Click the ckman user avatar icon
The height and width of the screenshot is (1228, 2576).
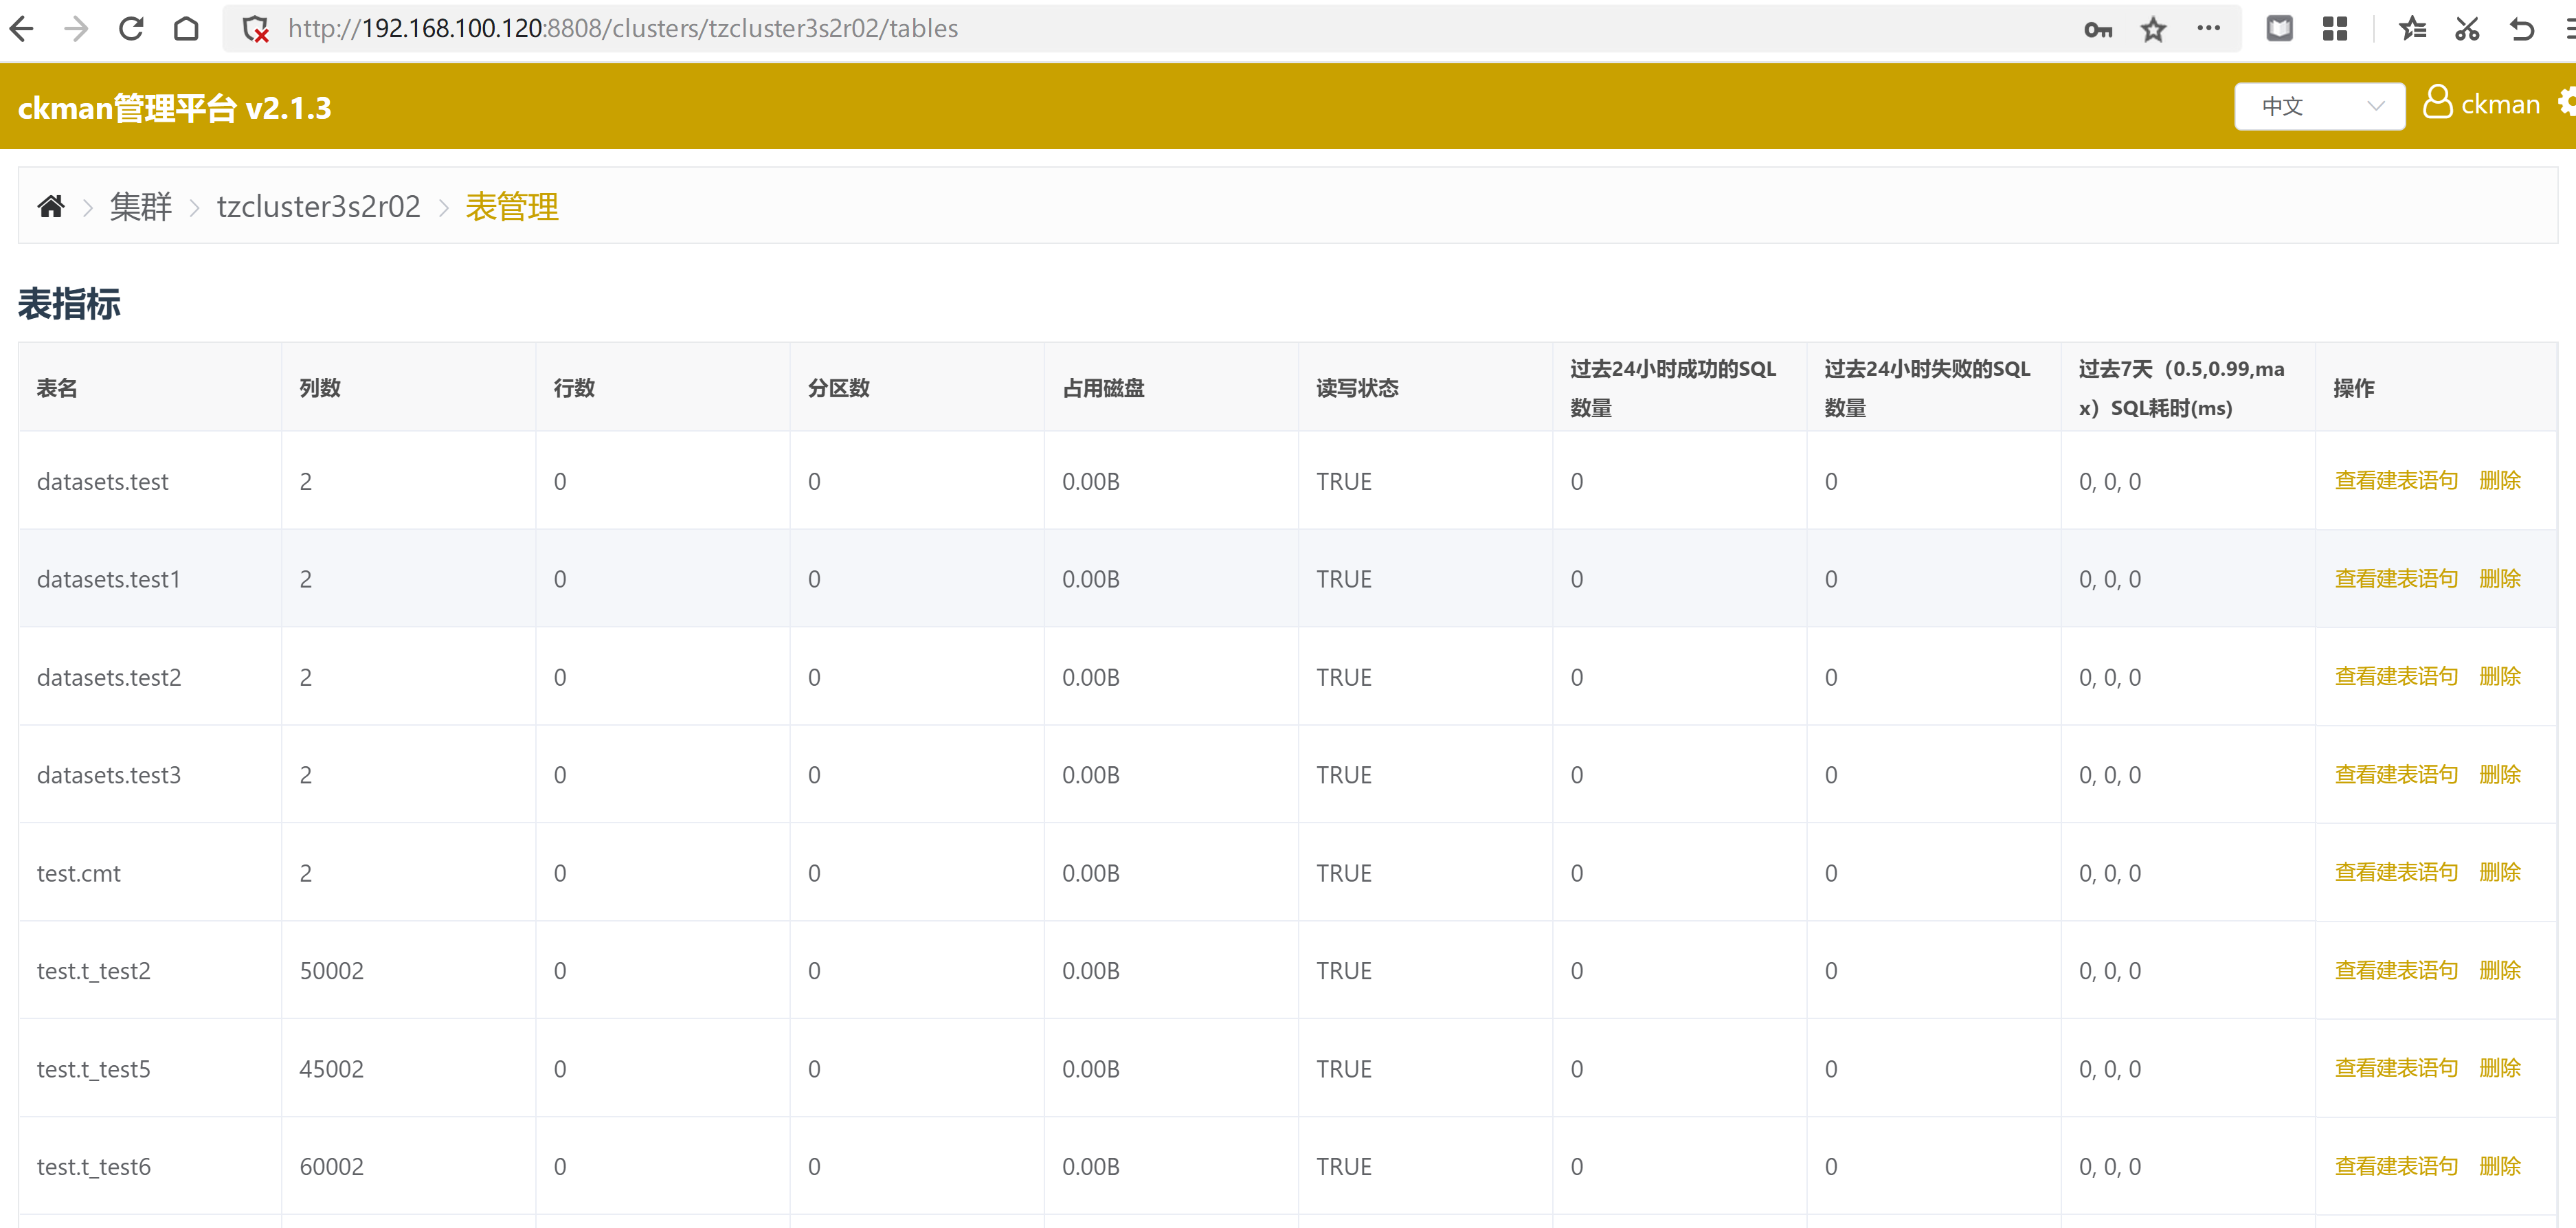pyautogui.click(x=2438, y=102)
